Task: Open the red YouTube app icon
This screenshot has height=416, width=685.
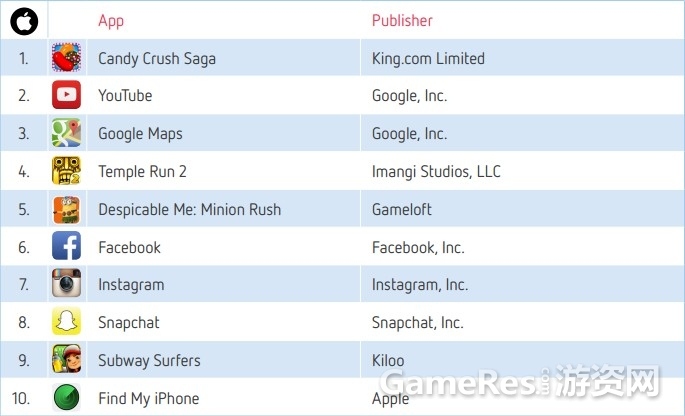Action: [66, 94]
